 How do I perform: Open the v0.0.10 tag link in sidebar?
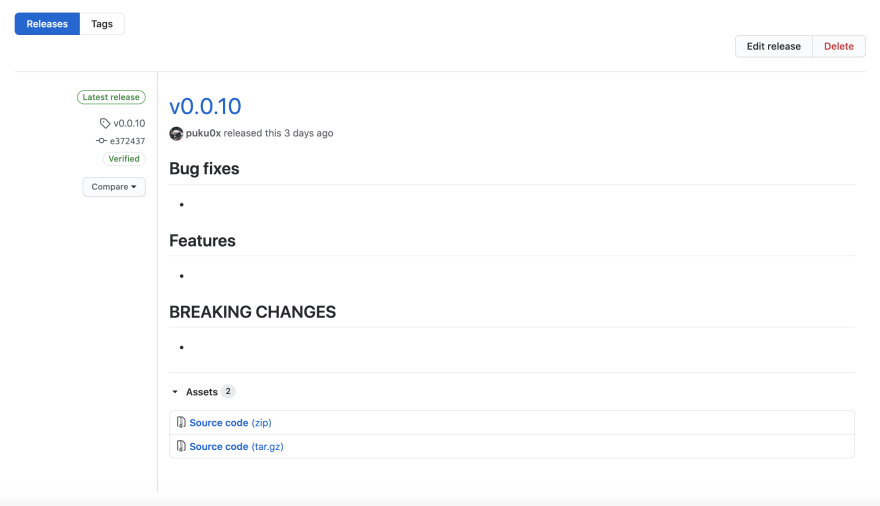click(129, 123)
